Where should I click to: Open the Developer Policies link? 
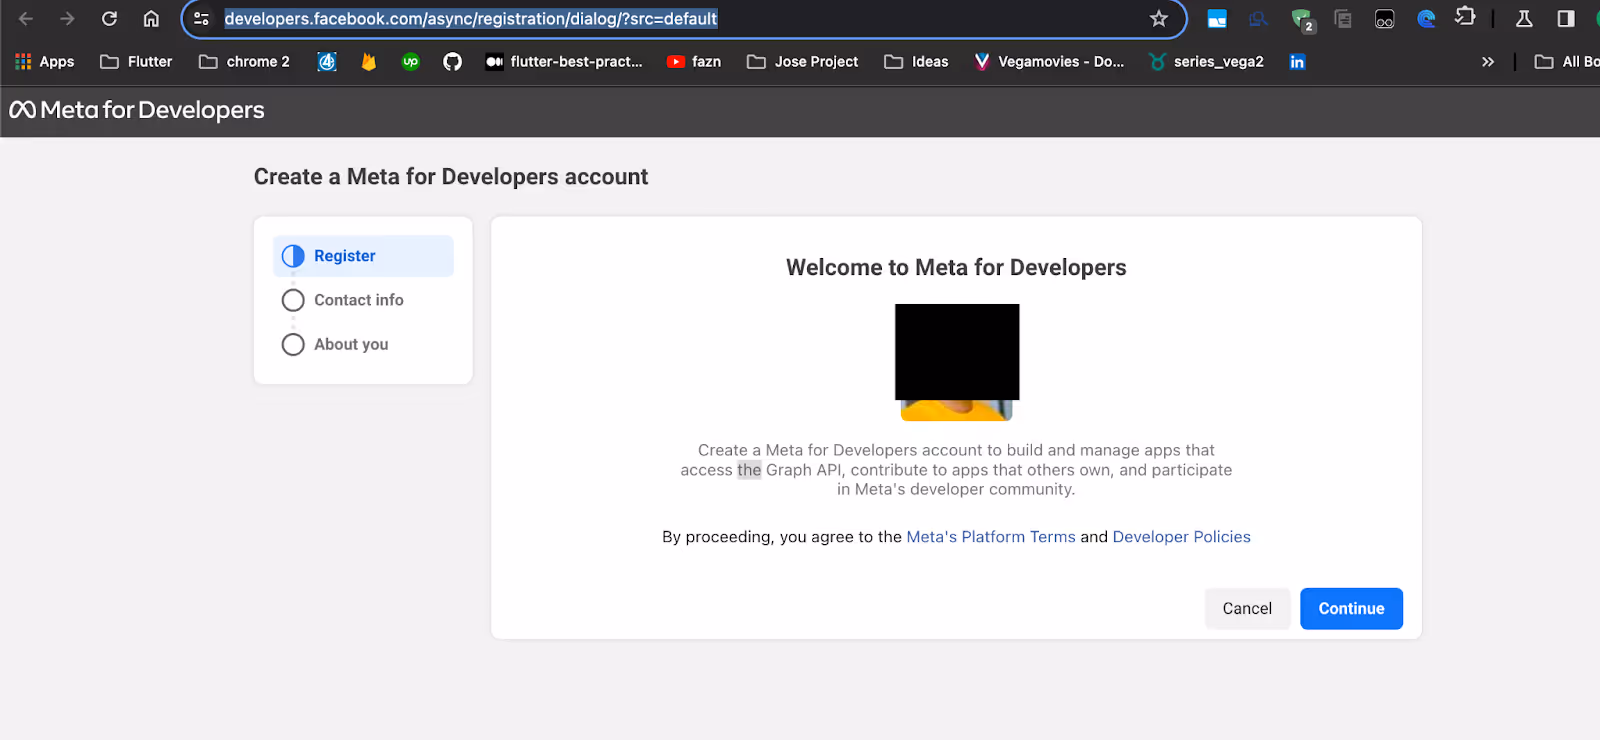coord(1181,537)
